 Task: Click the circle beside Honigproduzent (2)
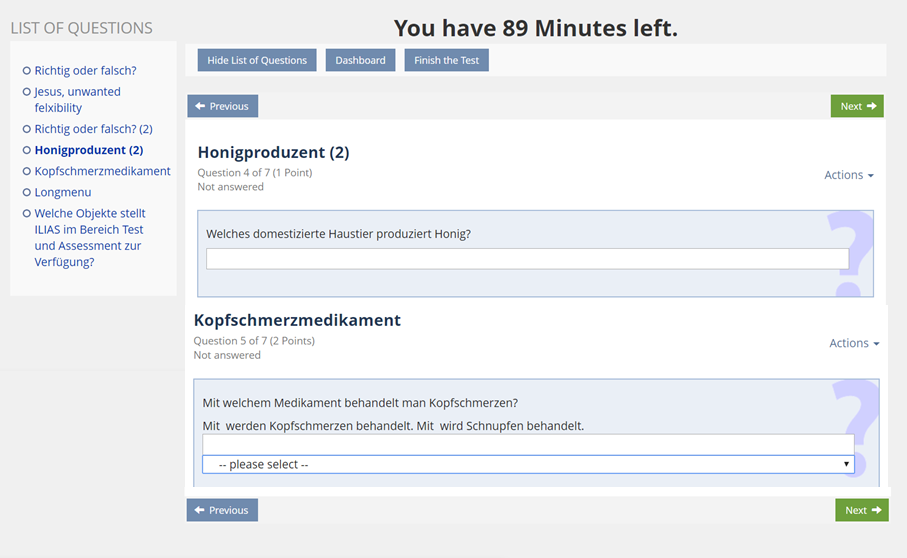point(27,150)
